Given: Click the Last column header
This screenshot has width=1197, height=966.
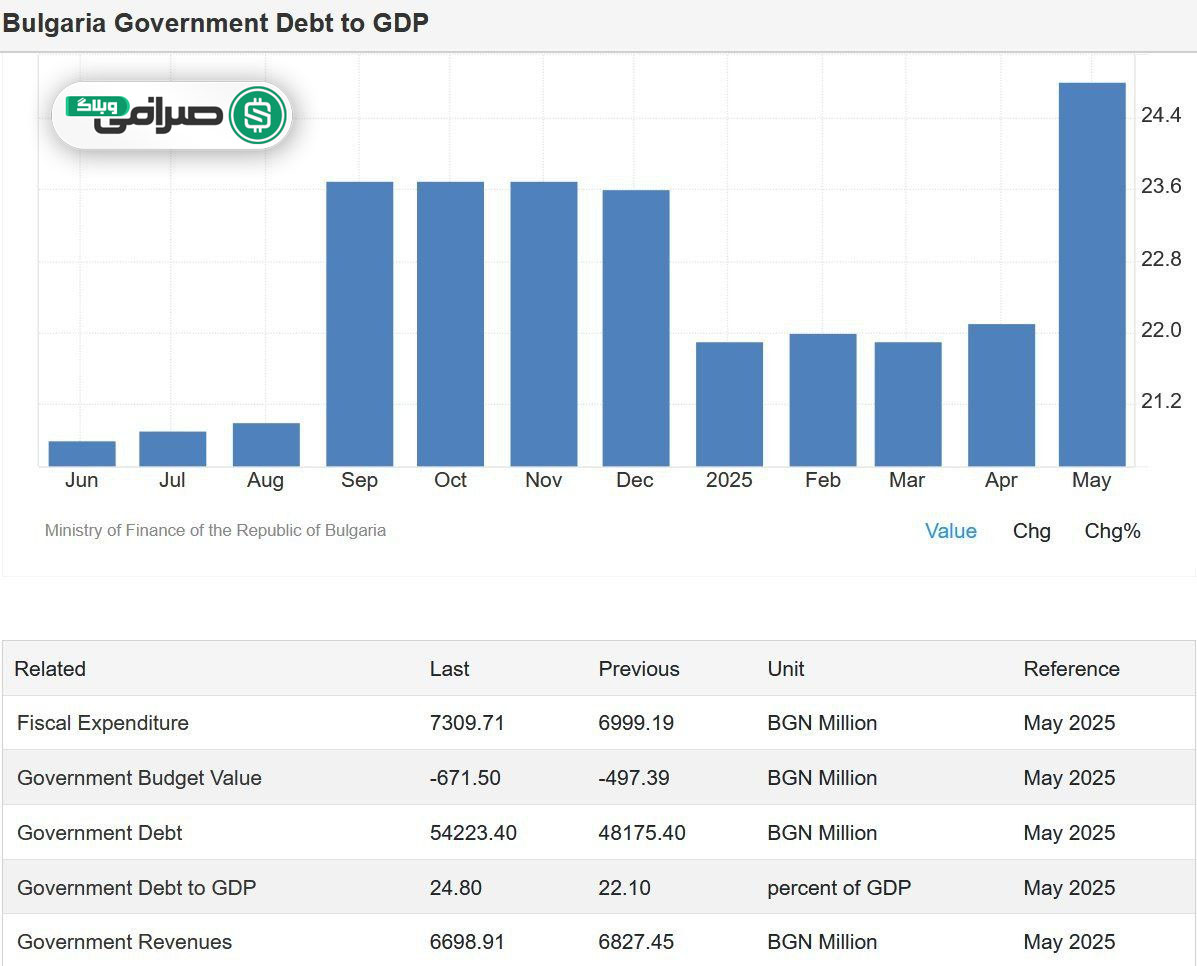Looking at the screenshot, I should (x=449, y=669).
